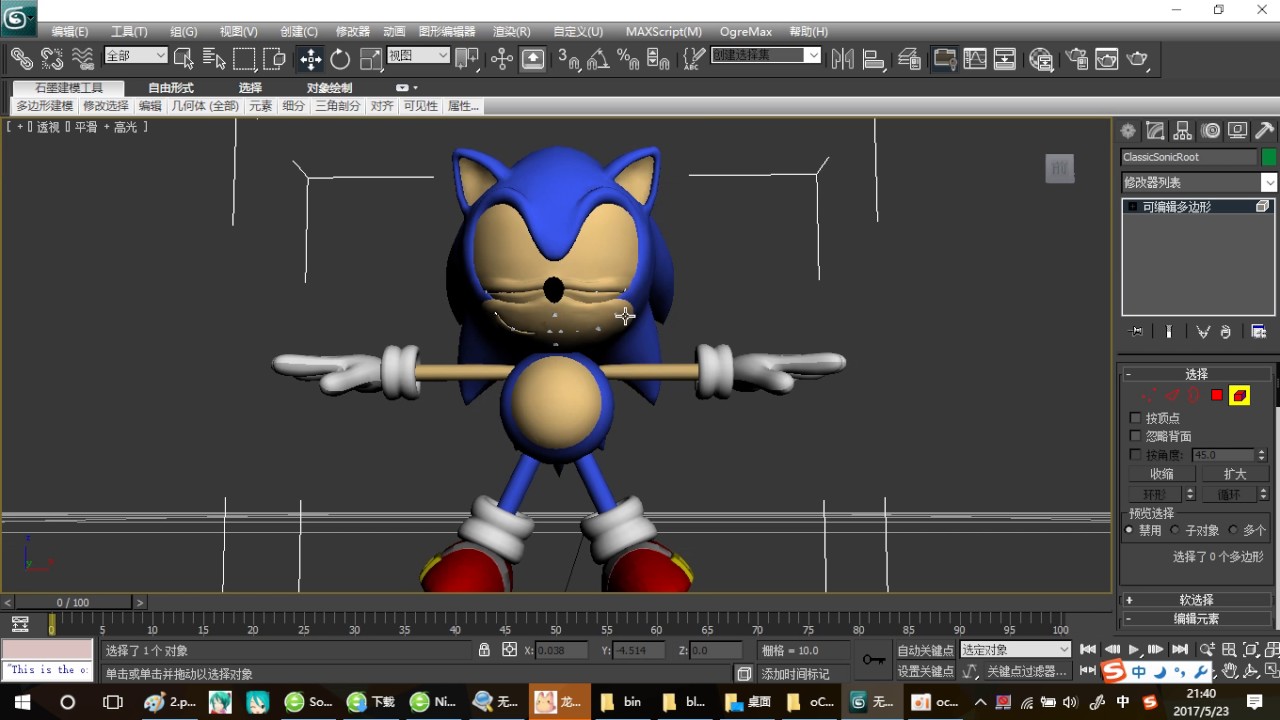The height and width of the screenshot is (720, 1280).
Task: Select the Element sub-object level
Action: pos(1239,395)
